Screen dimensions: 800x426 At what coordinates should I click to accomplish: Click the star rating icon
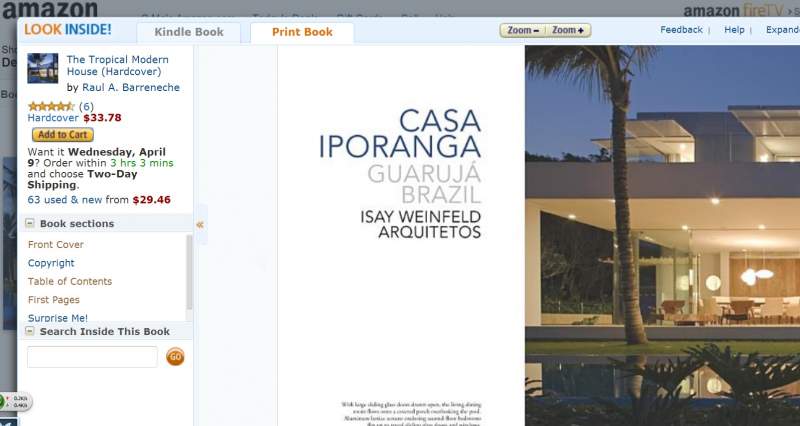52,106
